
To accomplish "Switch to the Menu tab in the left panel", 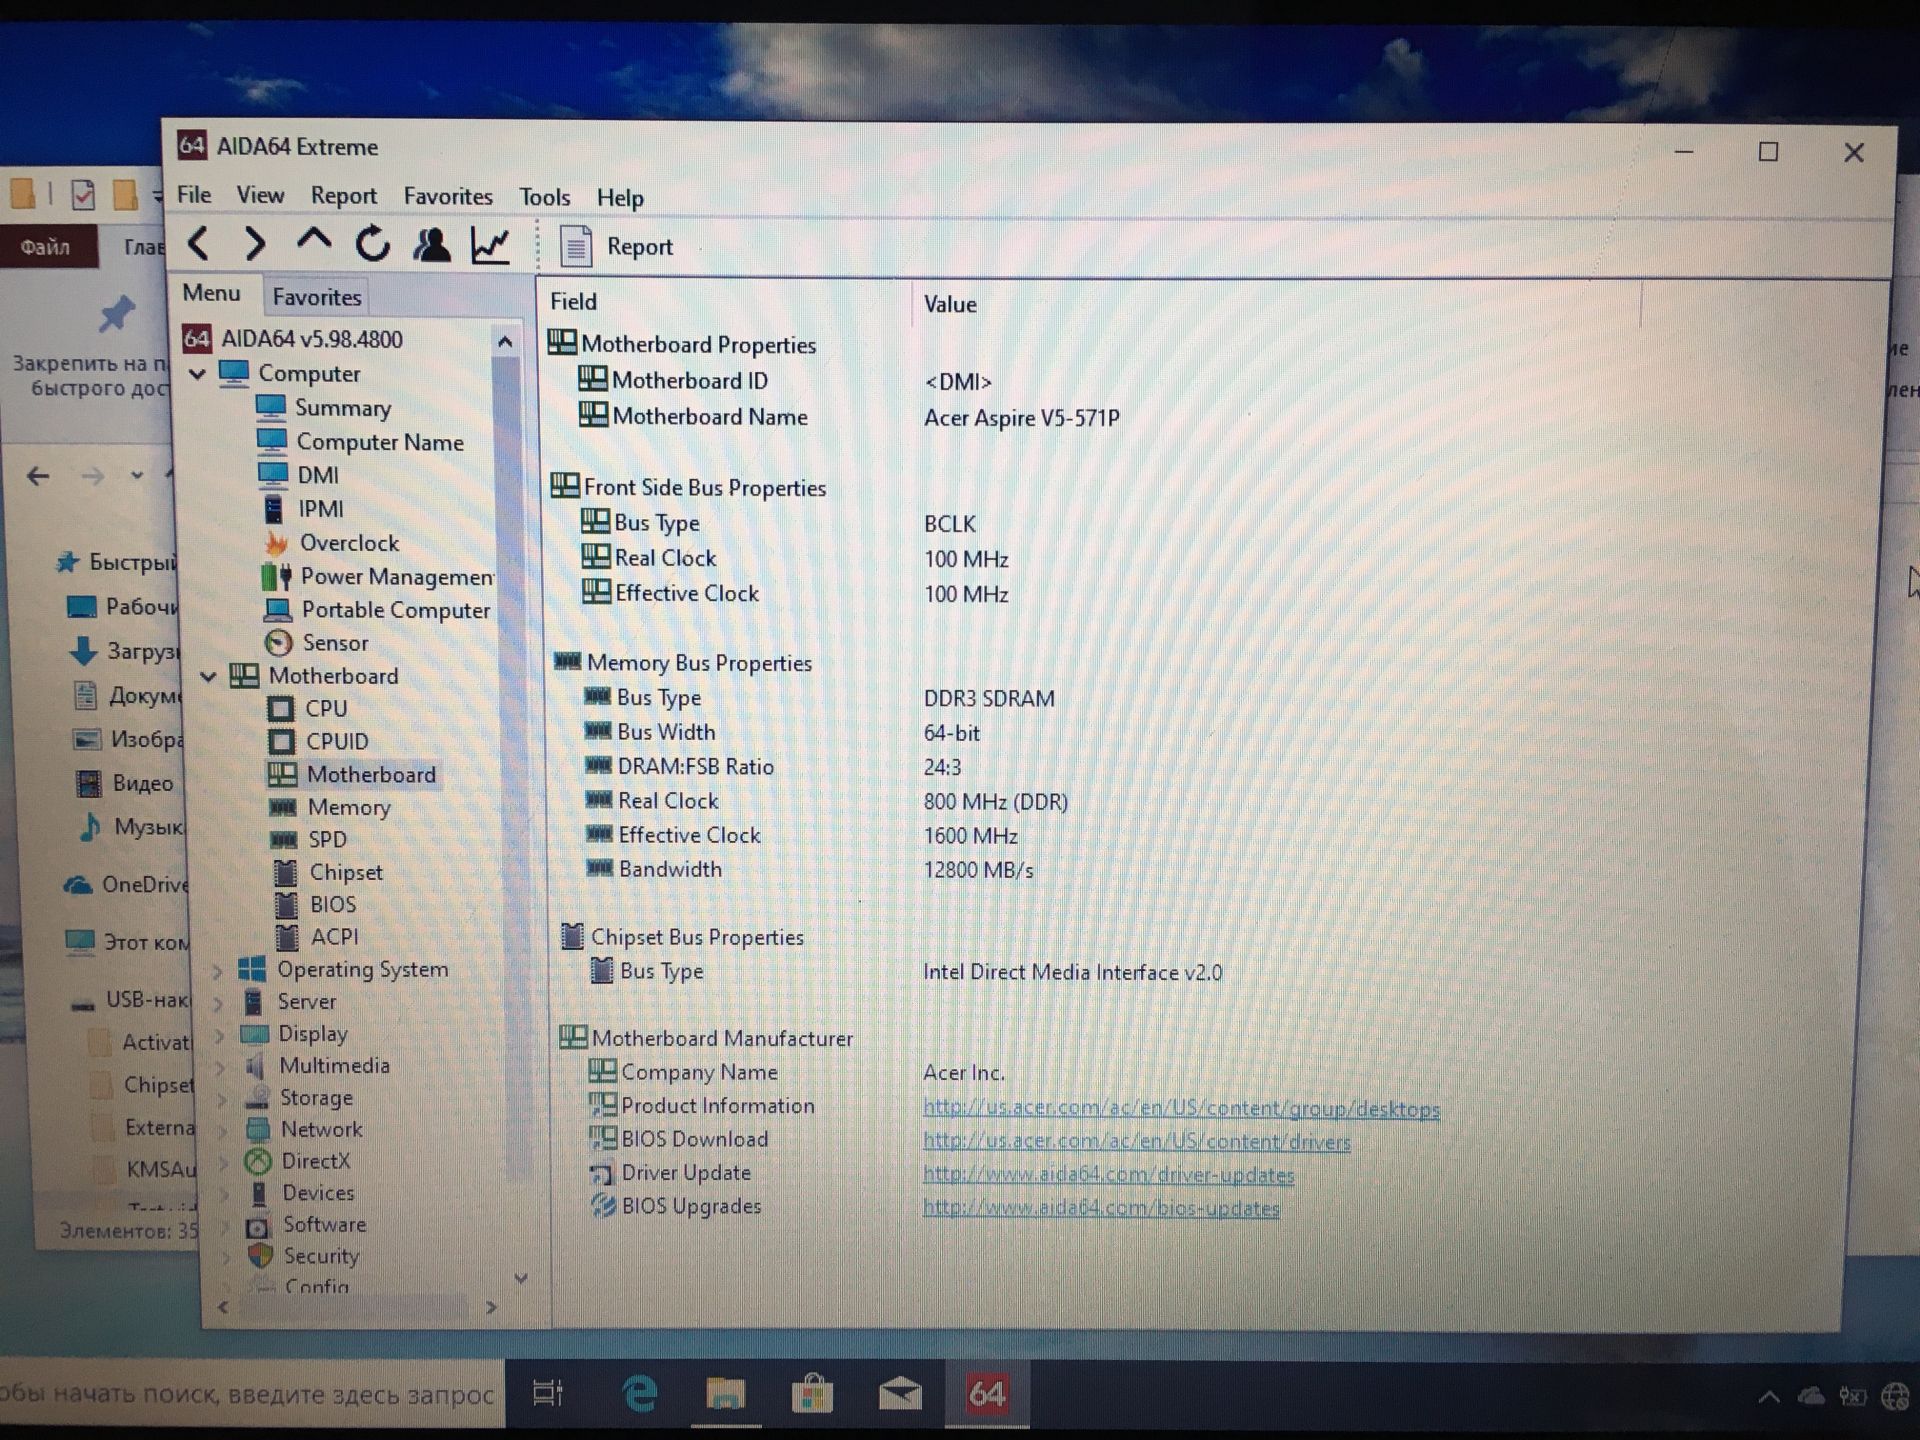I will (x=211, y=293).
